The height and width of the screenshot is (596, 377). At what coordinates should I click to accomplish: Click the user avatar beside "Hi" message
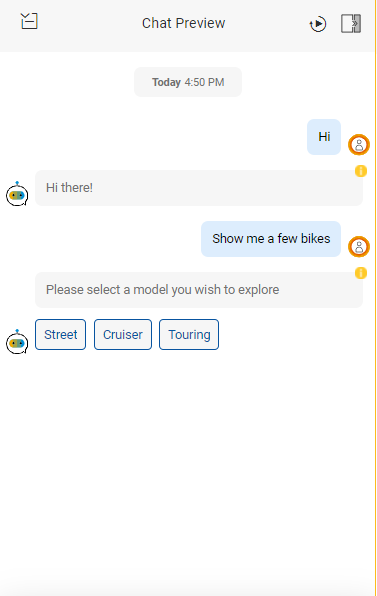click(359, 144)
